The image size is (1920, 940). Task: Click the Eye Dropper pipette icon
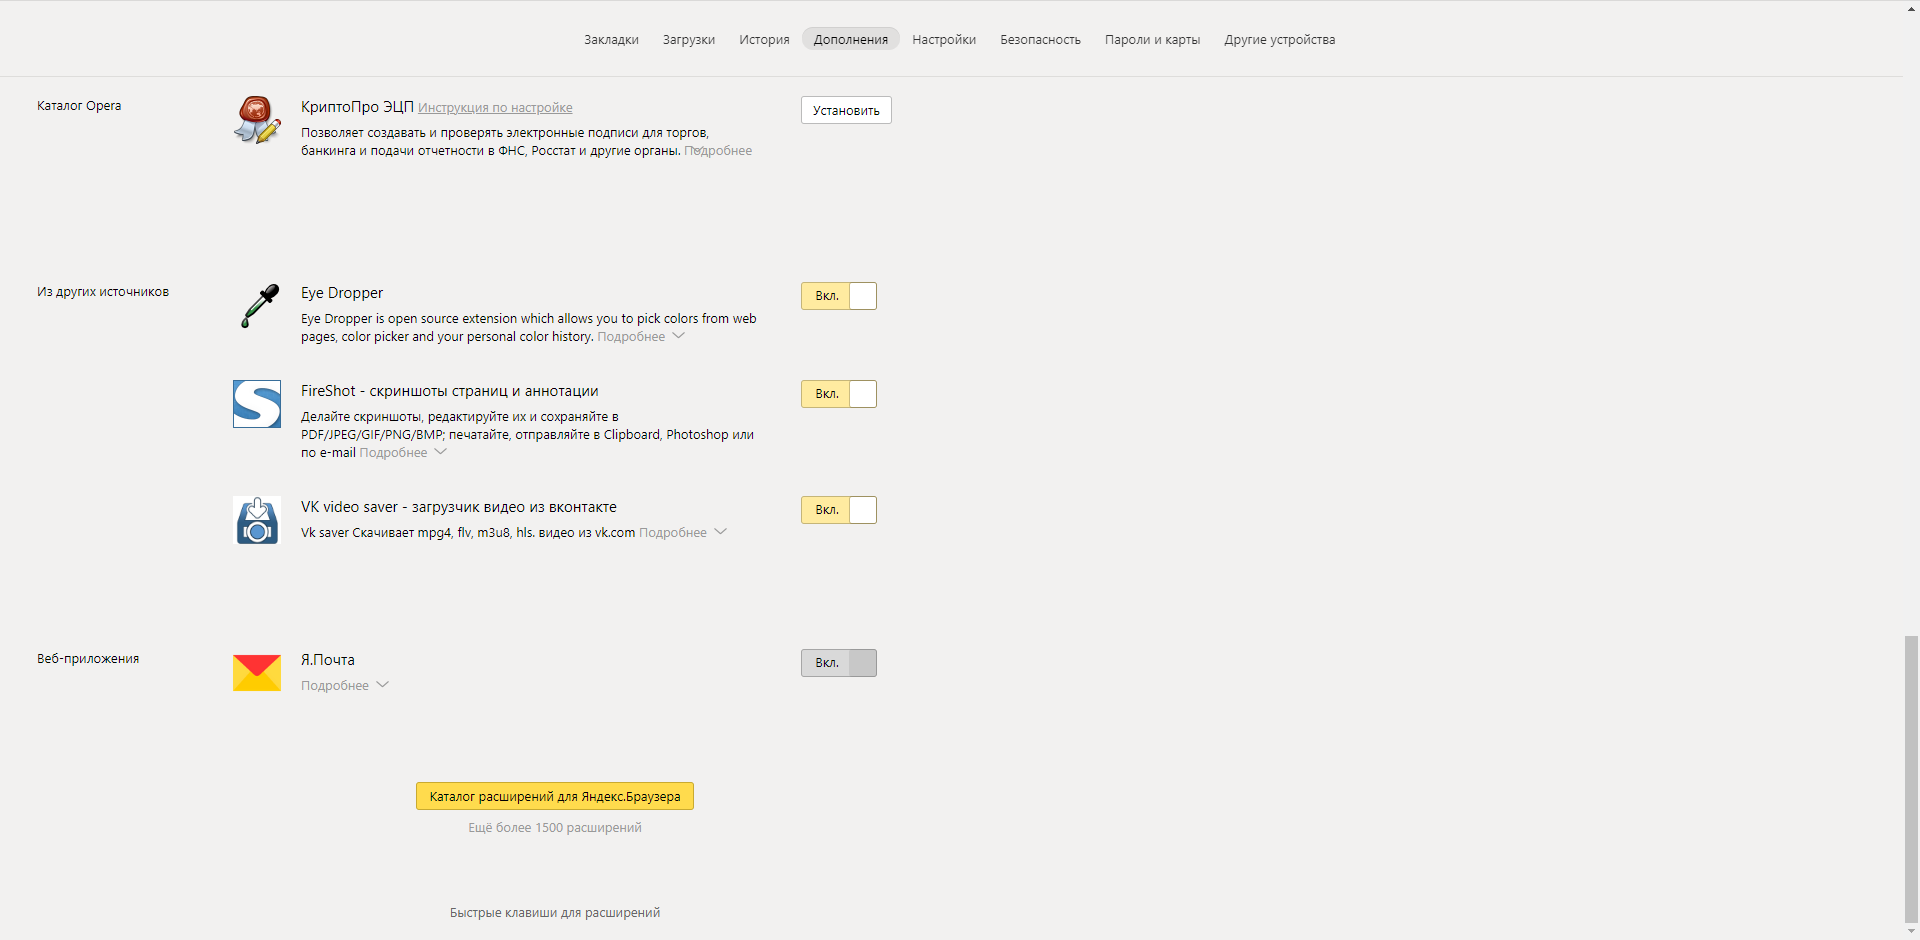click(260, 306)
